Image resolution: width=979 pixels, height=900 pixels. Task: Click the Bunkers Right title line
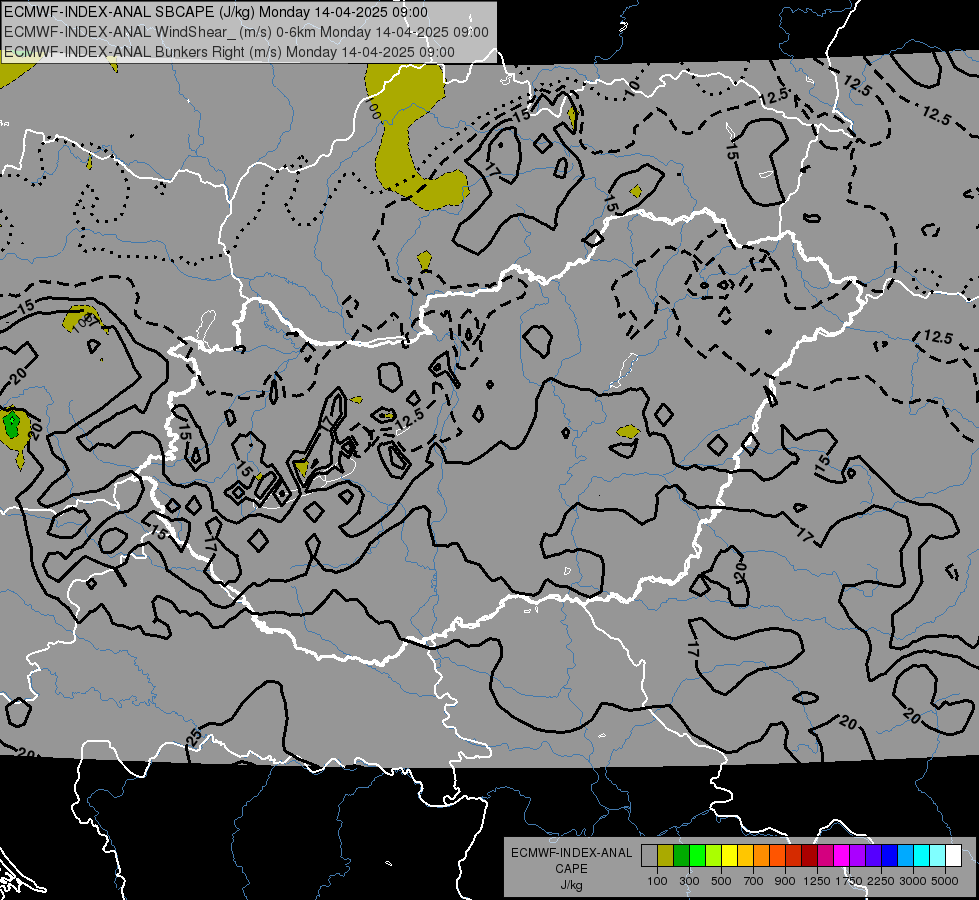coord(229,52)
